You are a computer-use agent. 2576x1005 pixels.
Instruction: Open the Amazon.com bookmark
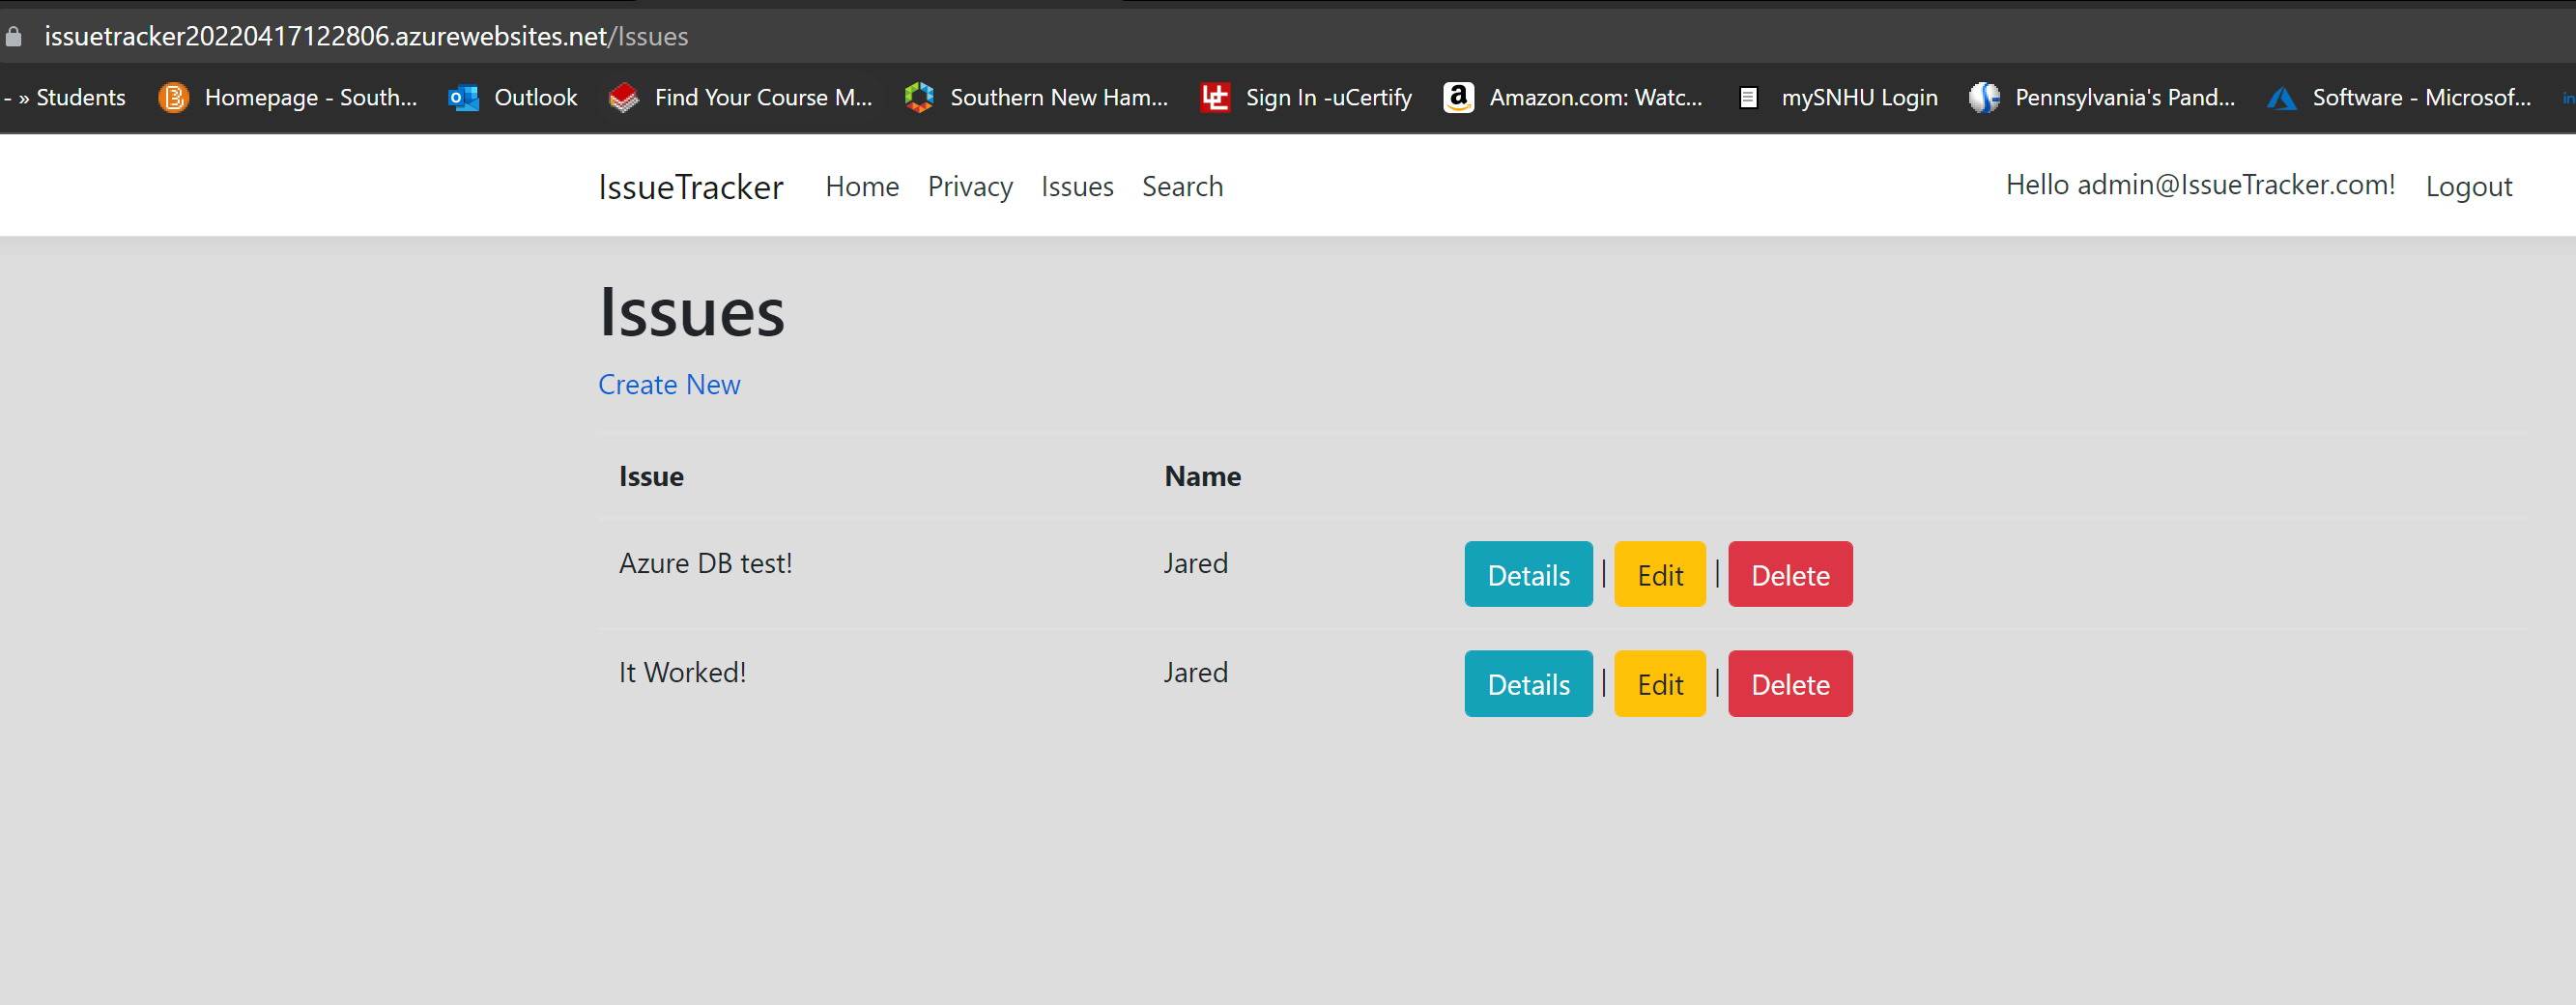pos(1573,97)
